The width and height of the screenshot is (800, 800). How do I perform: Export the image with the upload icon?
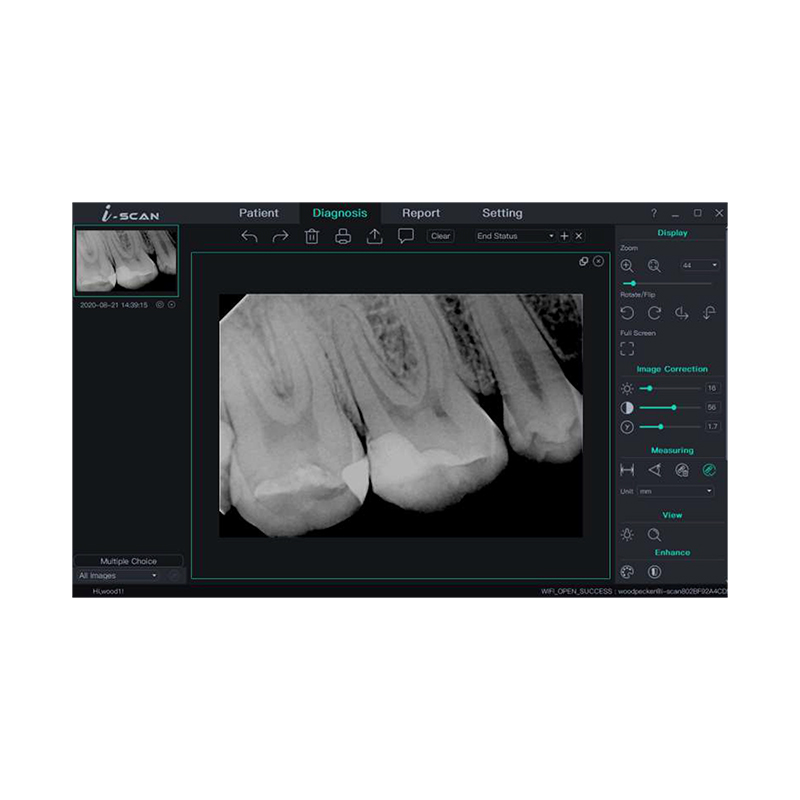pos(375,236)
